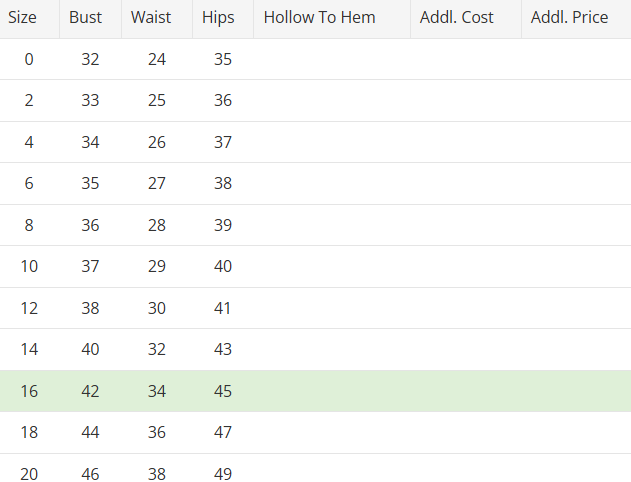
Task: Select the size 10 row
Action: point(29,266)
